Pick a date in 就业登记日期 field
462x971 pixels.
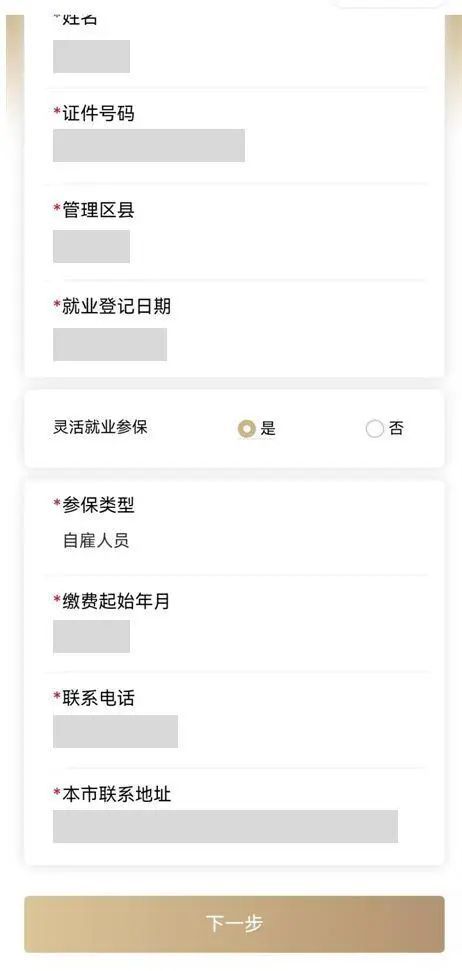coord(110,344)
